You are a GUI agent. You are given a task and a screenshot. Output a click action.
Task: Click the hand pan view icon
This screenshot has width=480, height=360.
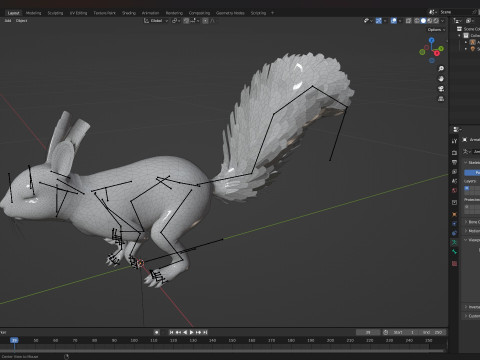click(x=441, y=79)
